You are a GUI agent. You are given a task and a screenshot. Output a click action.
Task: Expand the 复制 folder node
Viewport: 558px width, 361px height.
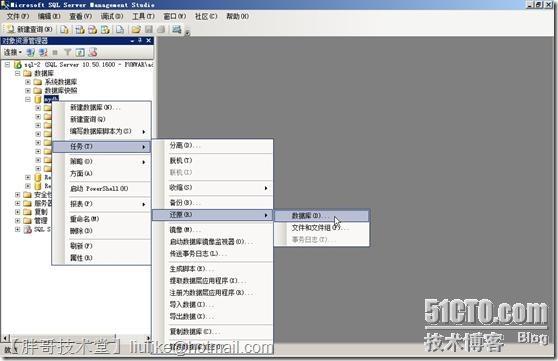pos(17,212)
